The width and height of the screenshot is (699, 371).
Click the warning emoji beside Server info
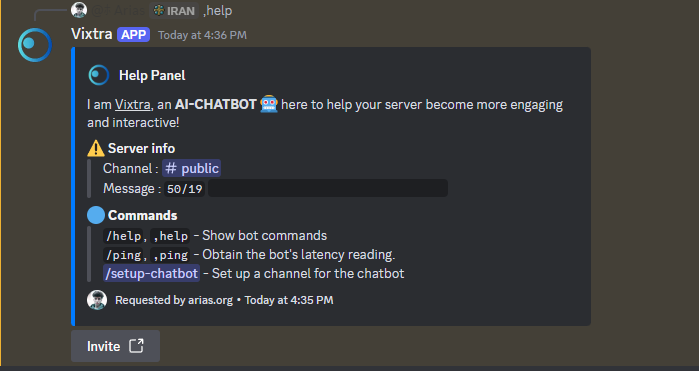(x=96, y=148)
